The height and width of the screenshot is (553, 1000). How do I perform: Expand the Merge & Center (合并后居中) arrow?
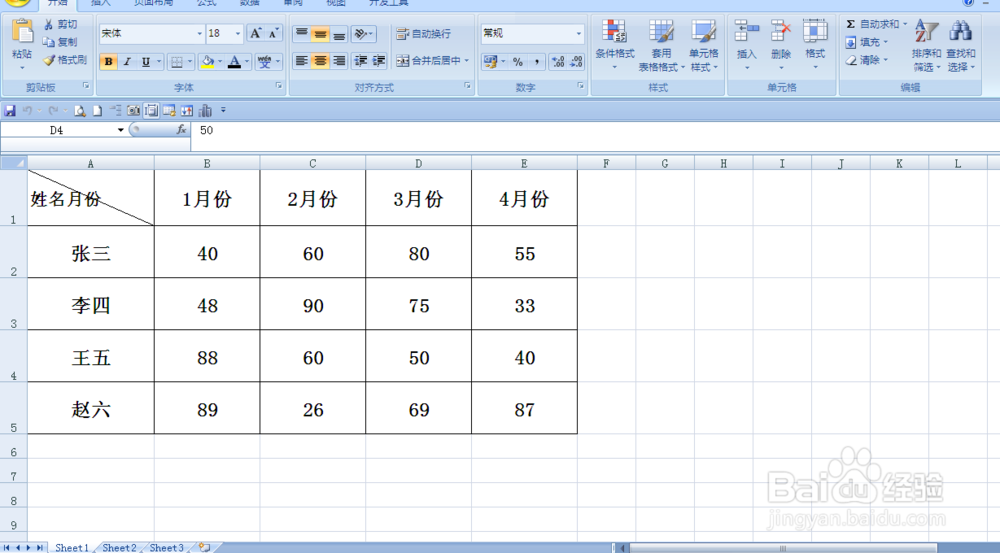pos(467,61)
